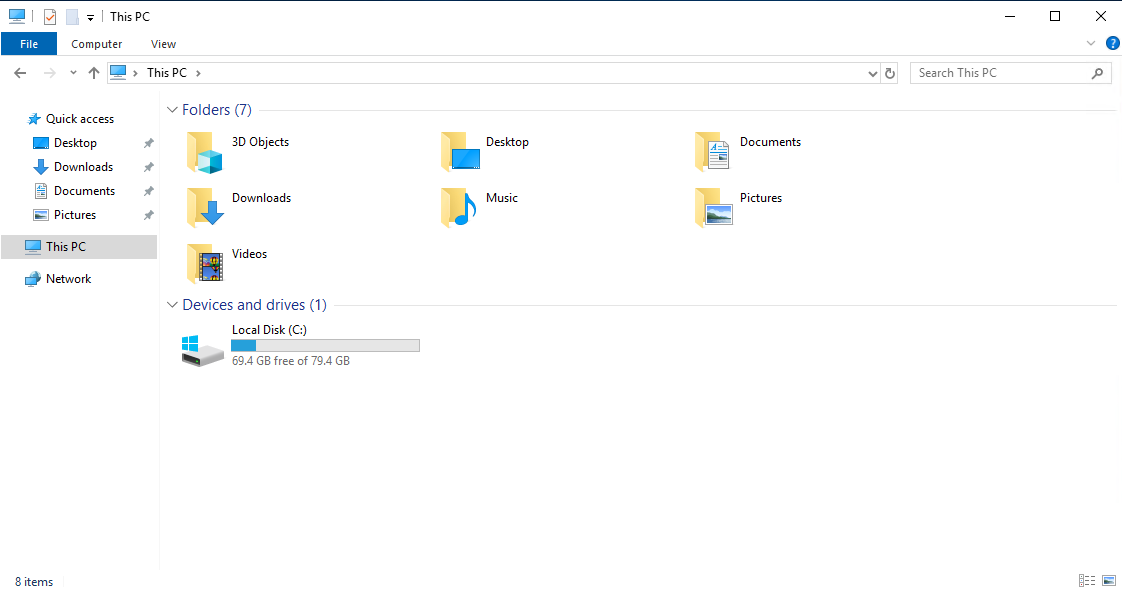Switch to the View ribbon tab

pyautogui.click(x=163, y=43)
